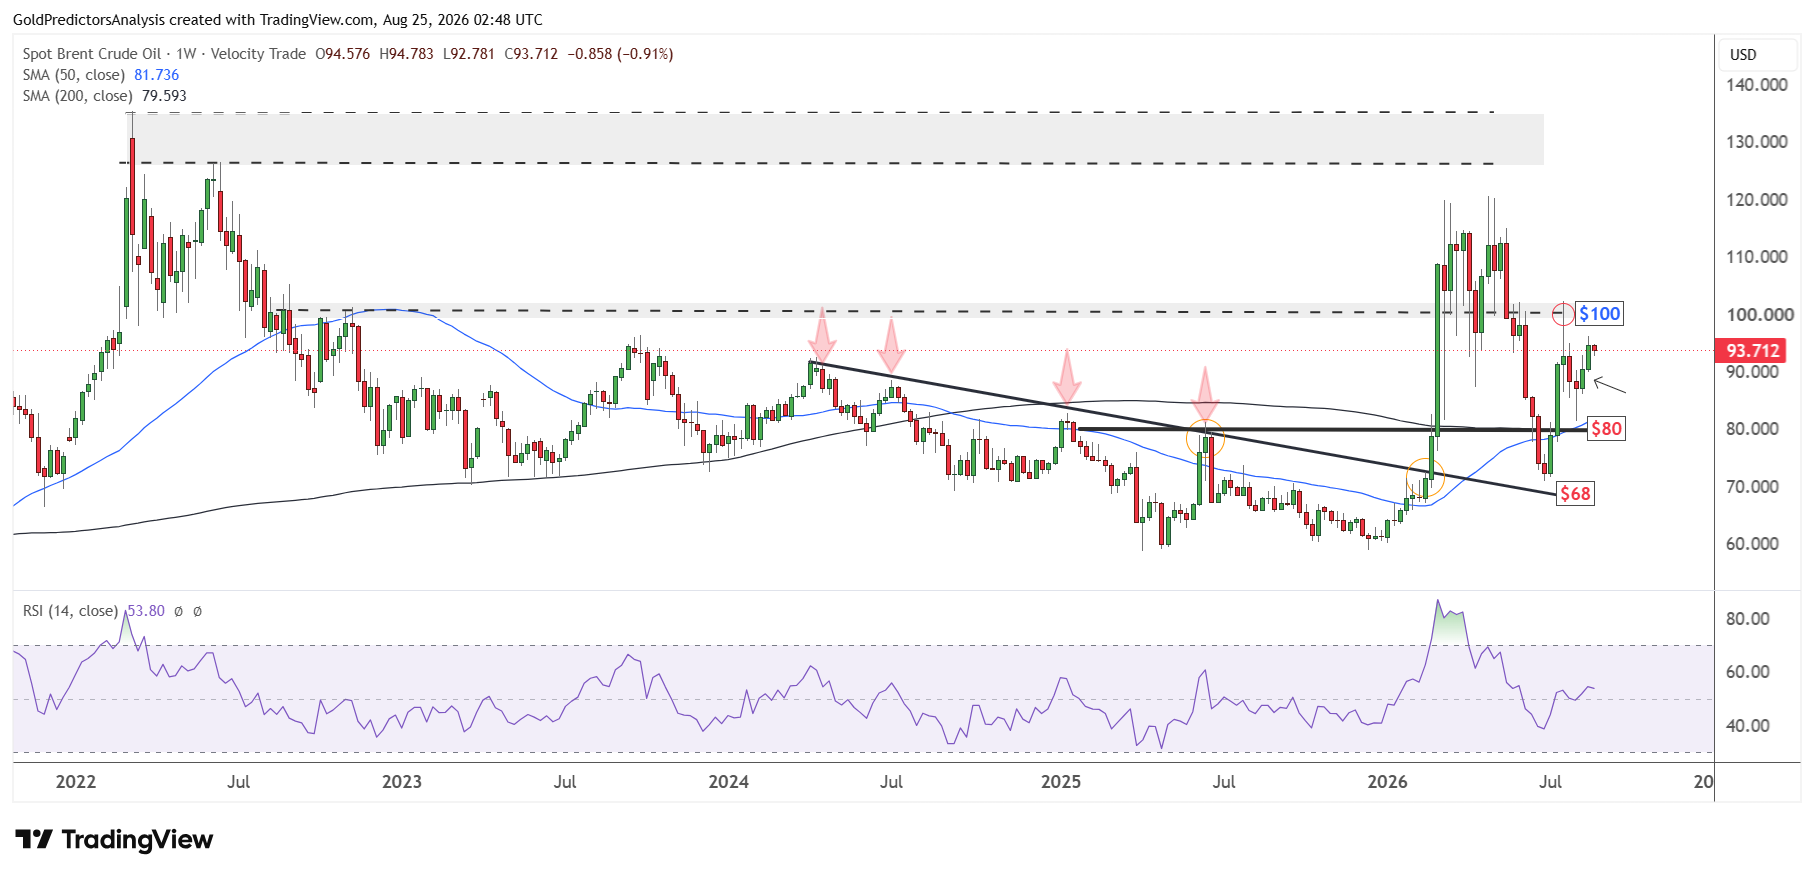This screenshot has width=1814, height=877.
Task: Select the "Spot Brent Crude Oil" symbol title
Action: coord(92,54)
